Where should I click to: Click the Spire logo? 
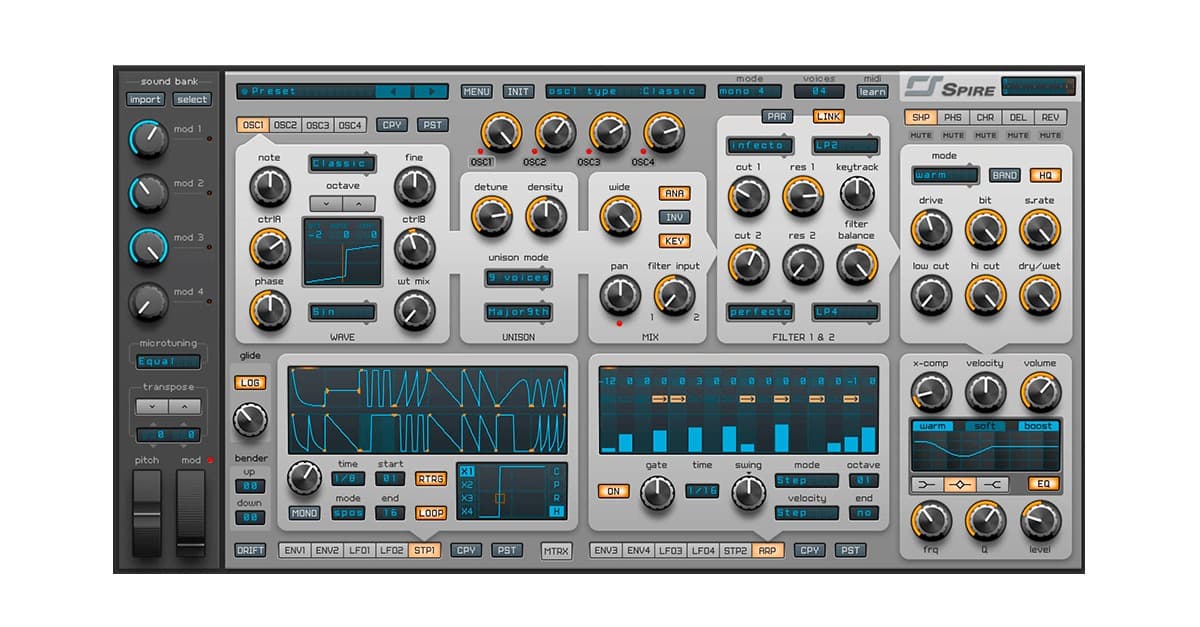946,85
